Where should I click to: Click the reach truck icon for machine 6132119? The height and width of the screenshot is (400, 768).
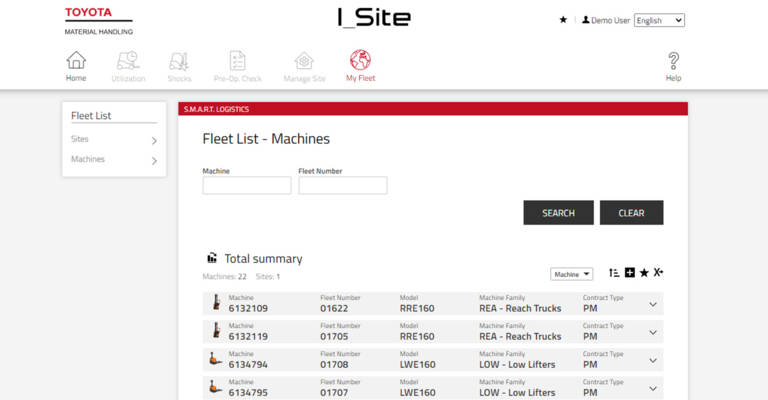click(x=216, y=330)
